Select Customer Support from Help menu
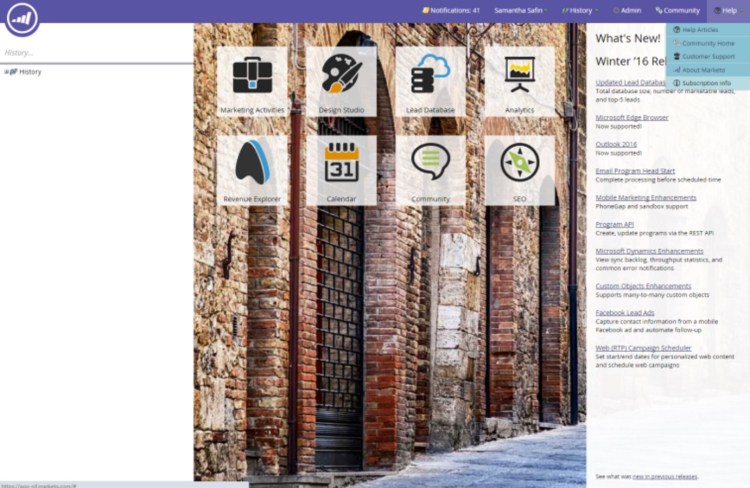This screenshot has width=750, height=488. (708, 56)
